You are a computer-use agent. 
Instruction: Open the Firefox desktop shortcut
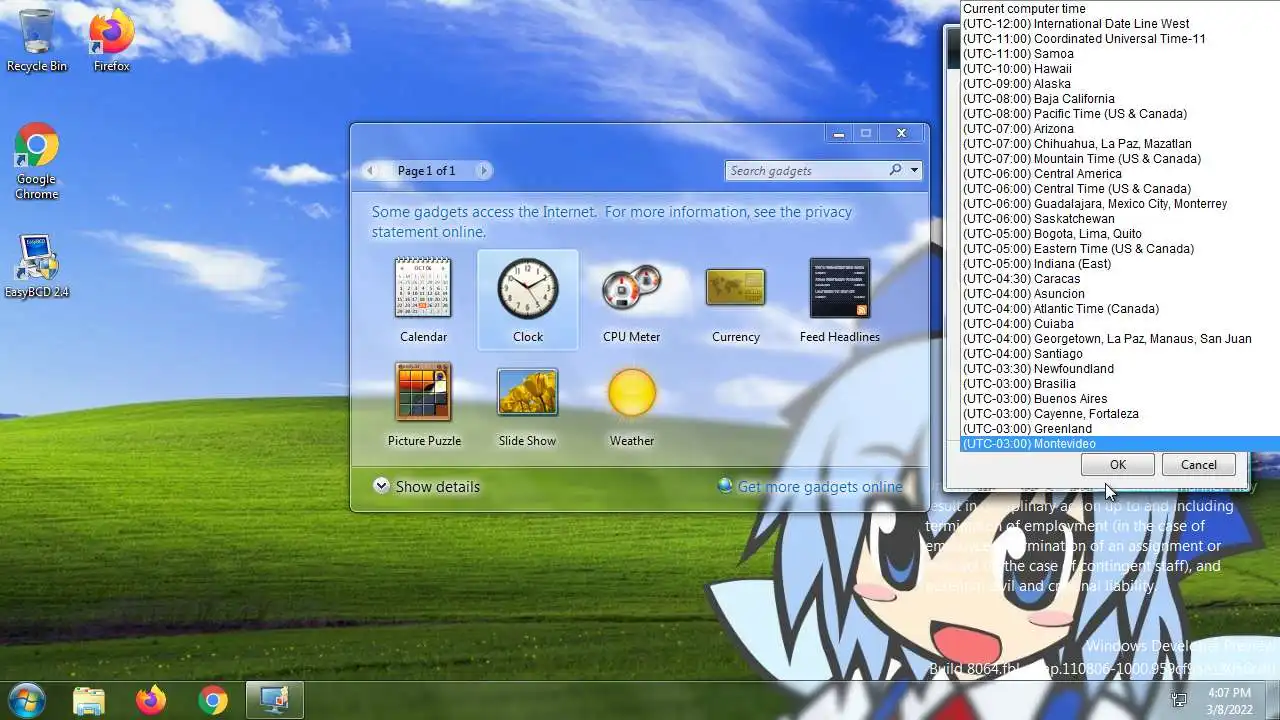pos(111,40)
